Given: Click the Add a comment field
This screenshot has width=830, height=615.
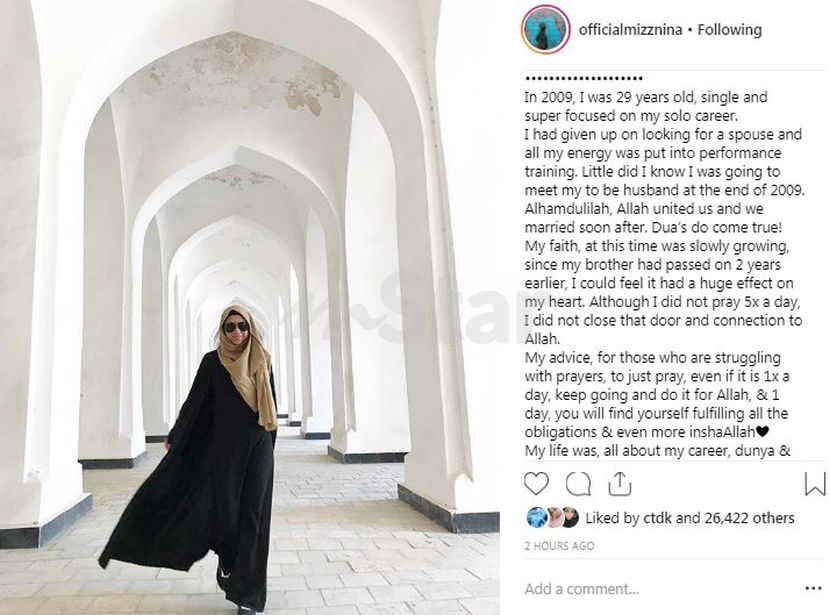Looking at the screenshot, I should click(662, 589).
